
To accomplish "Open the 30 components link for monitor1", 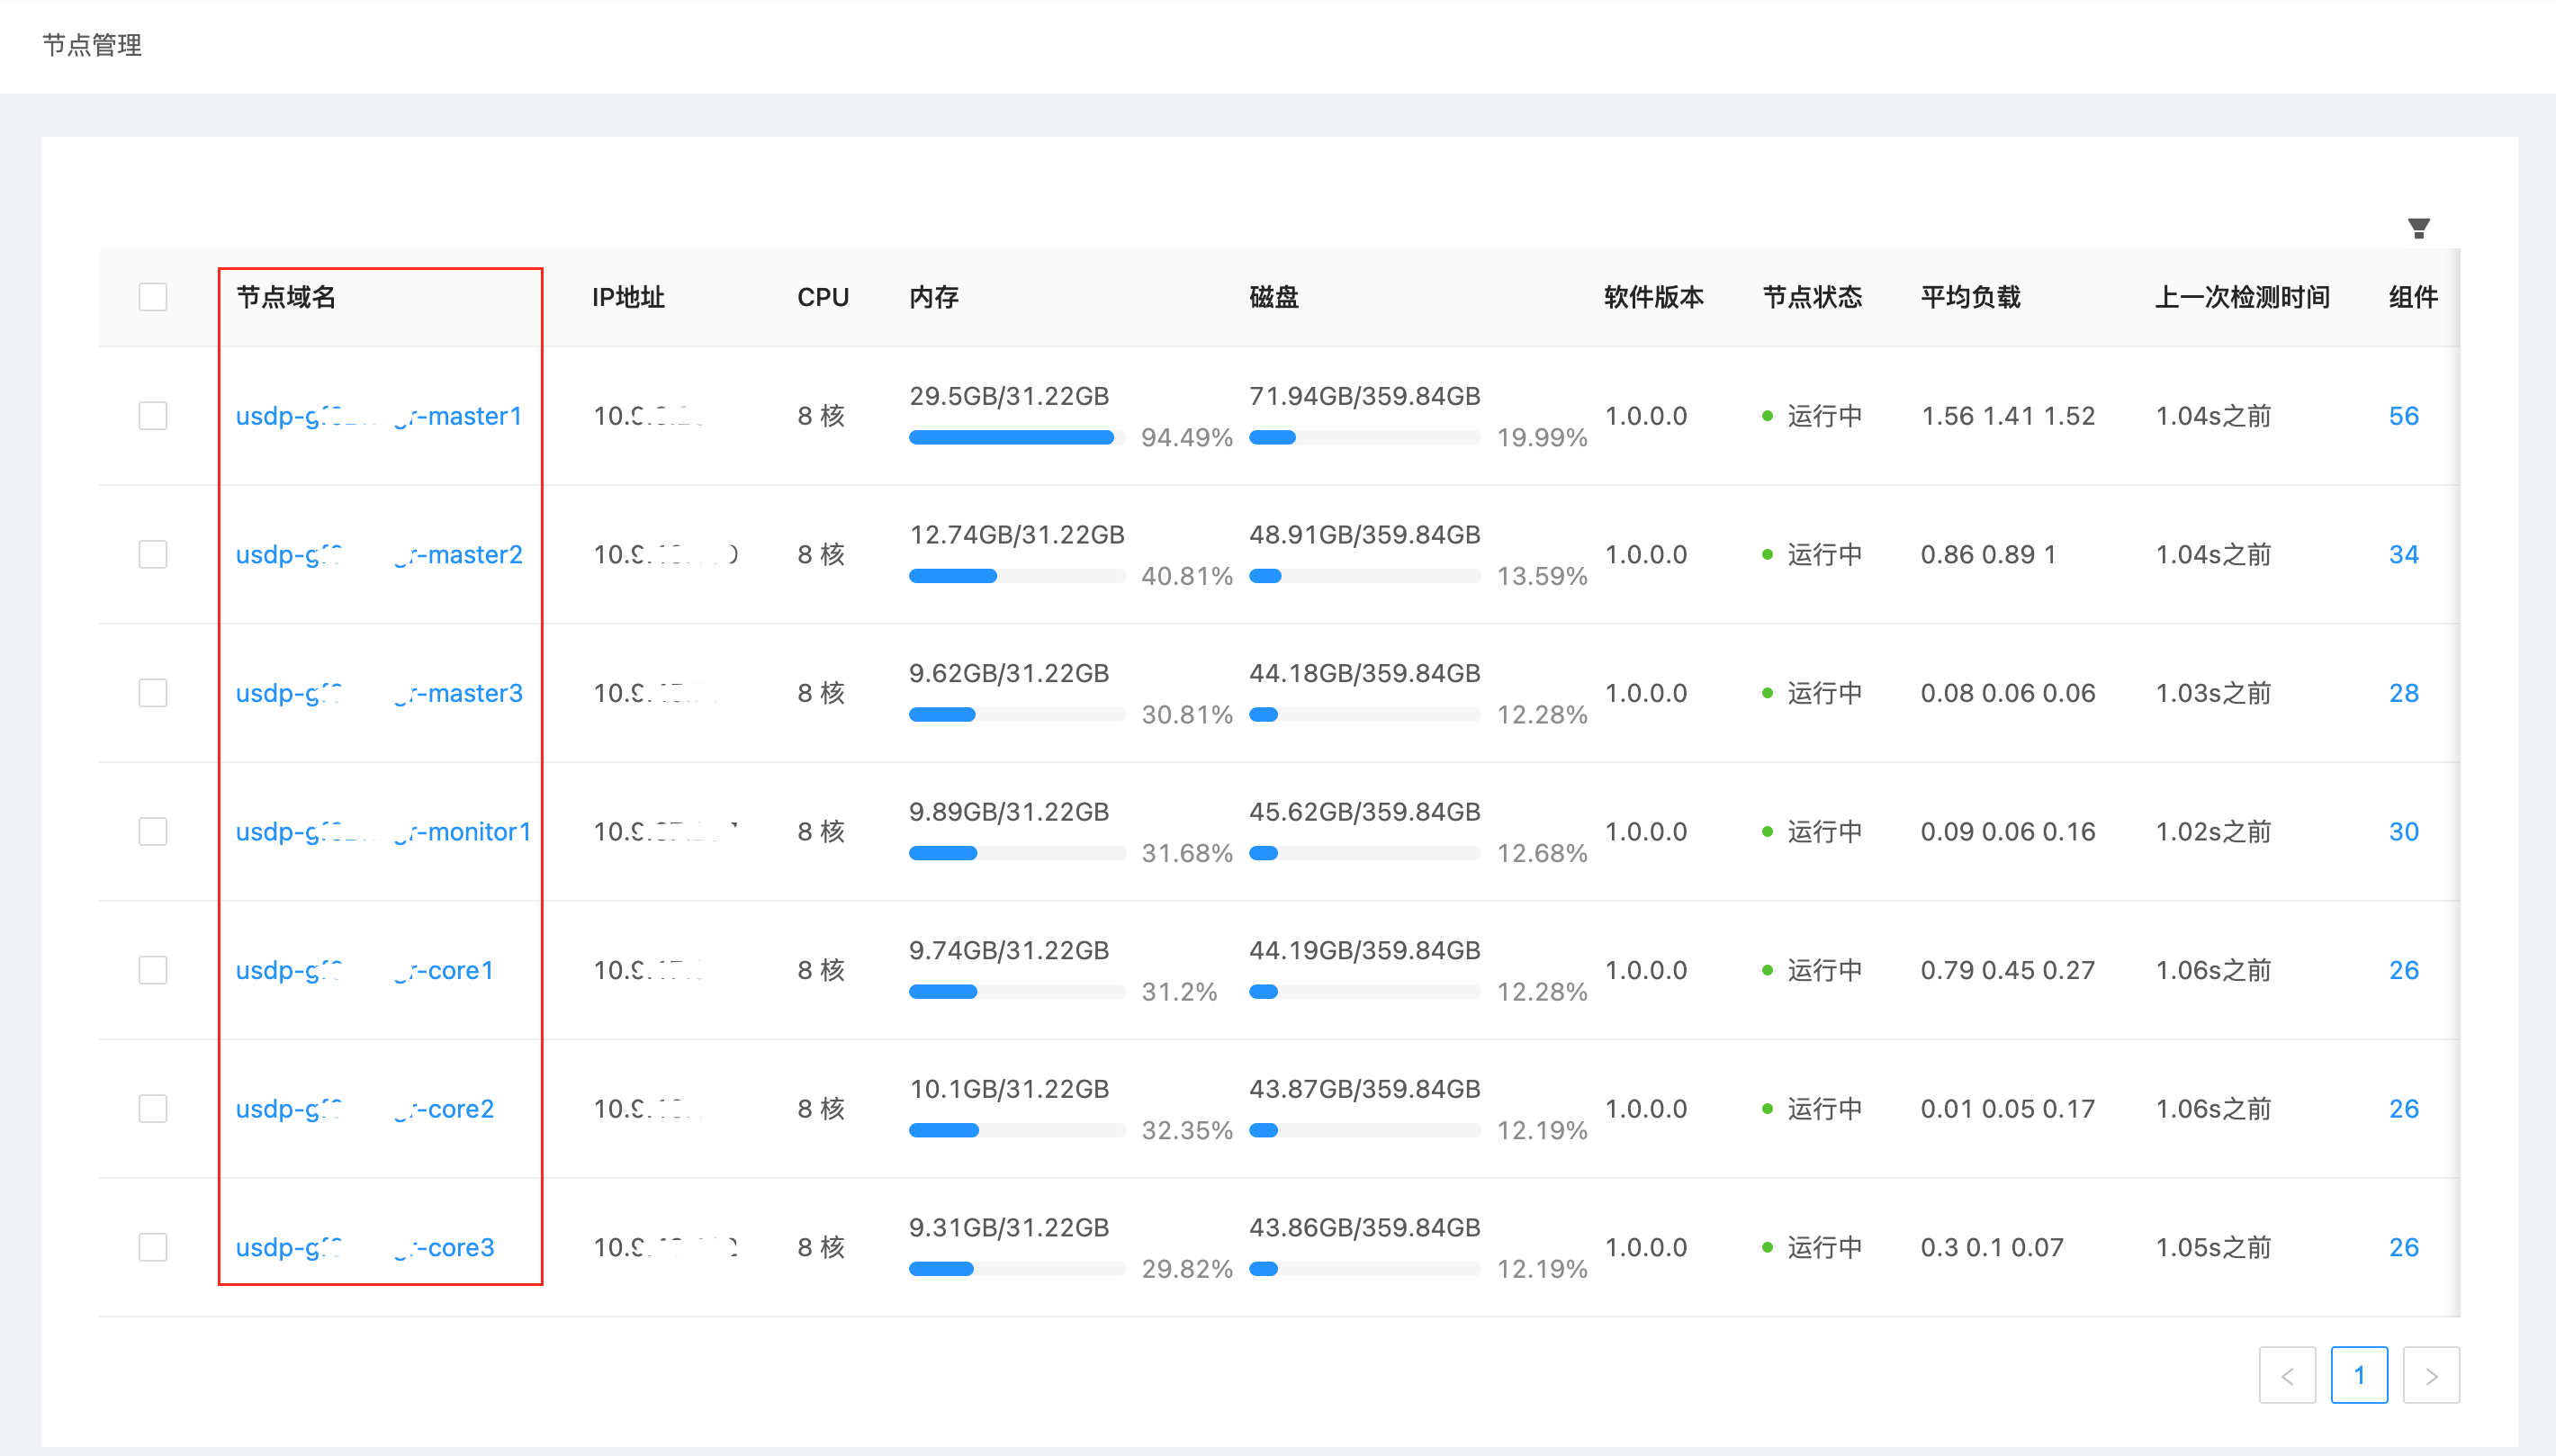I will tap(2404, 831).
